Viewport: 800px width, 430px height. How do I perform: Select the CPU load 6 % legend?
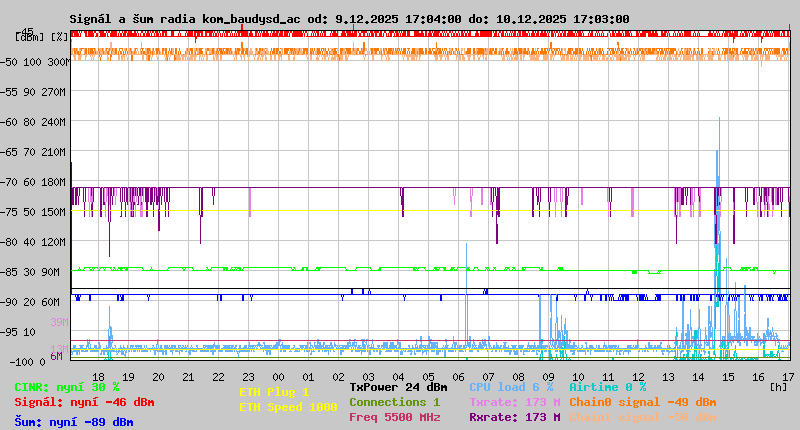point(511,387)
